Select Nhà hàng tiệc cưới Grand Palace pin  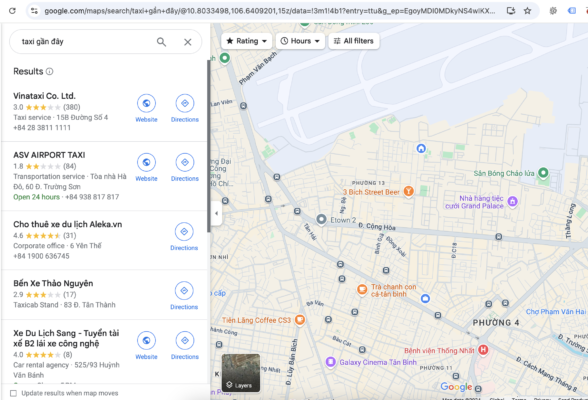(513, 201)
